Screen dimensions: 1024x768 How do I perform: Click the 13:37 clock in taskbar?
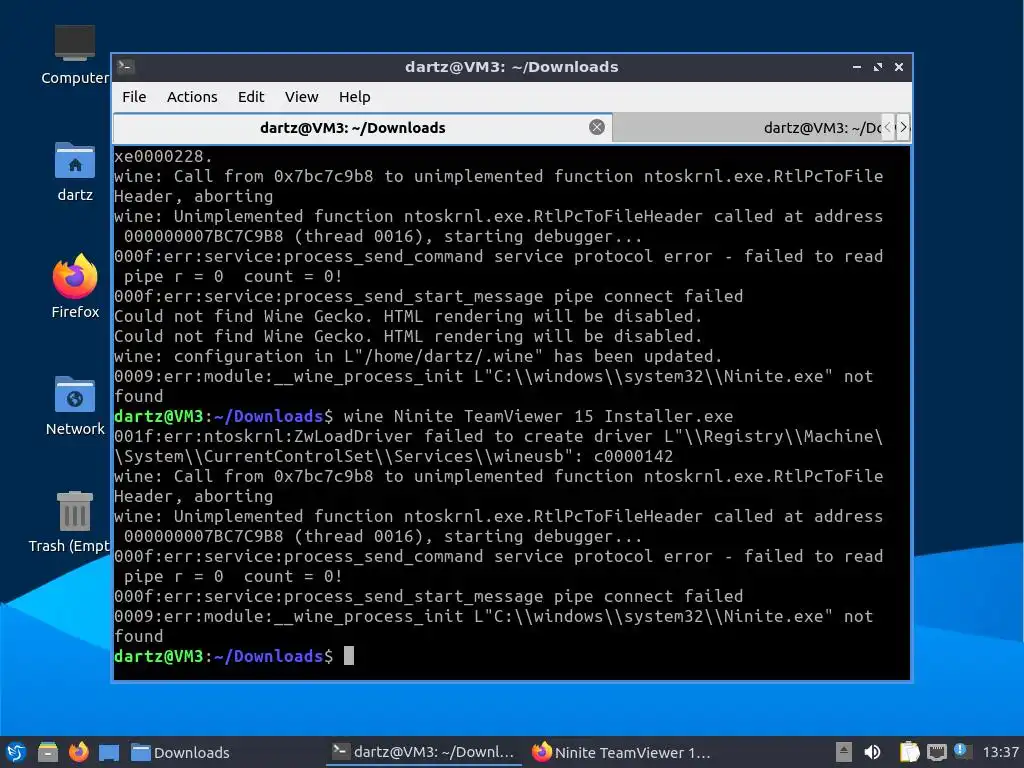(x=1000, y=752)
